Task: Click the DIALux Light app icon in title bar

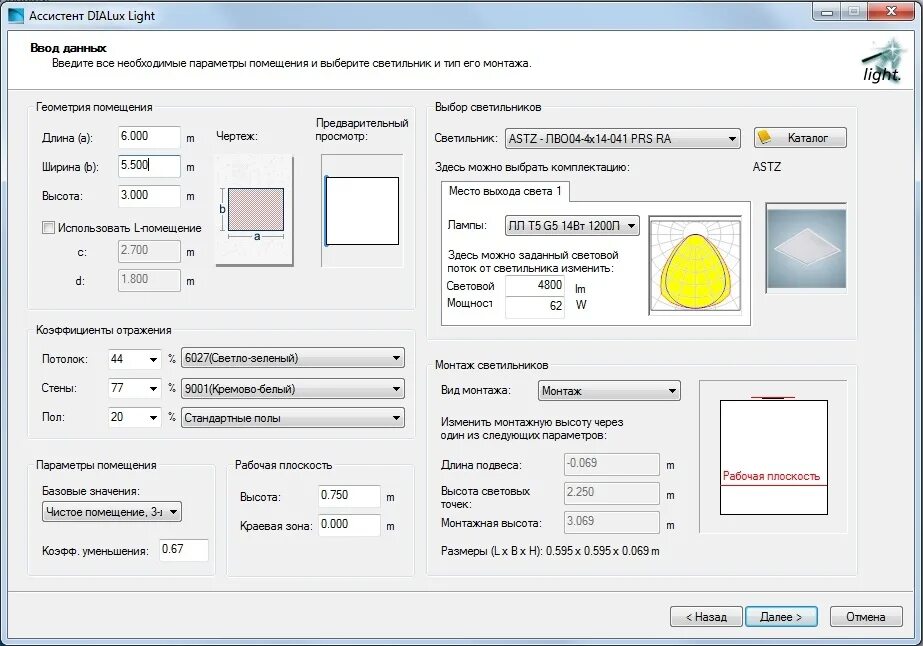Action: [x=16, y=15]
